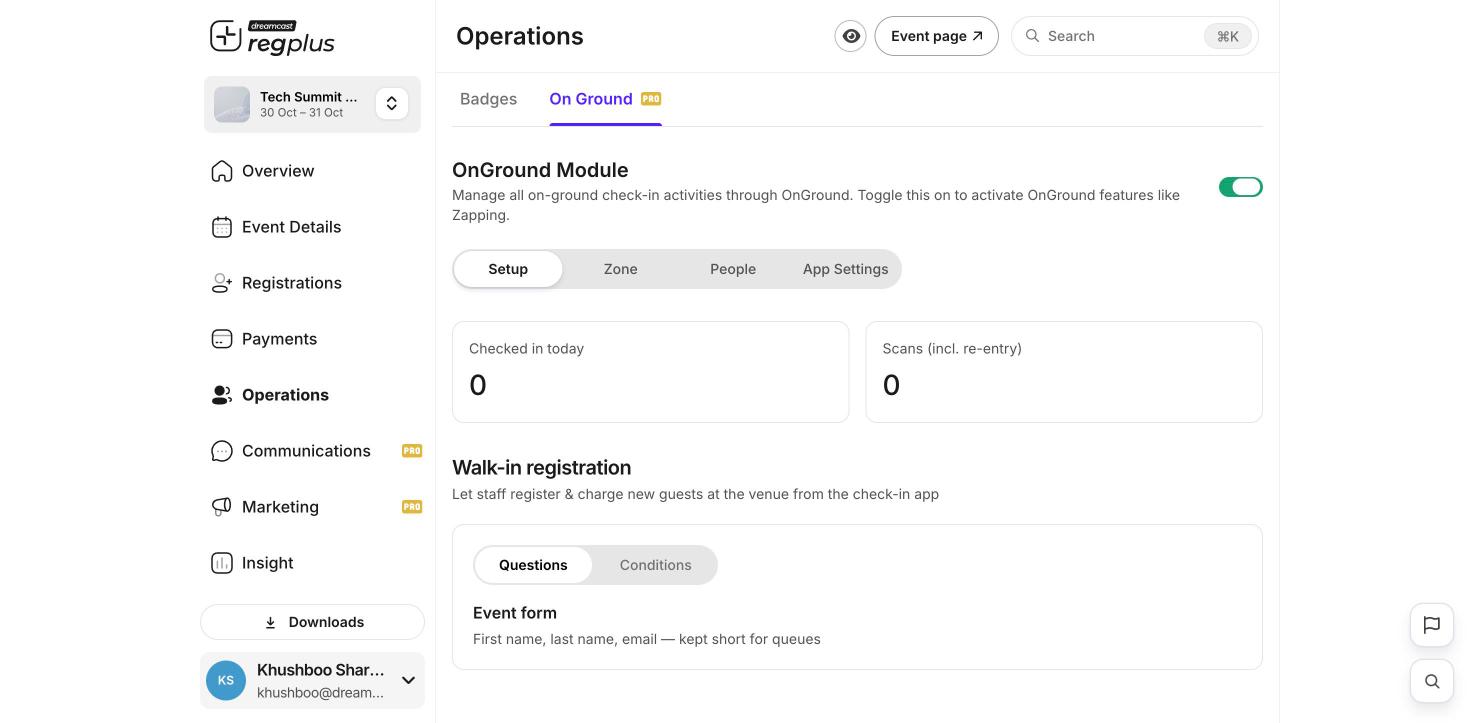This screenshot has width=1470, height=723.
Task: Click the KS user avatar
Action: [x=226, y=681]
